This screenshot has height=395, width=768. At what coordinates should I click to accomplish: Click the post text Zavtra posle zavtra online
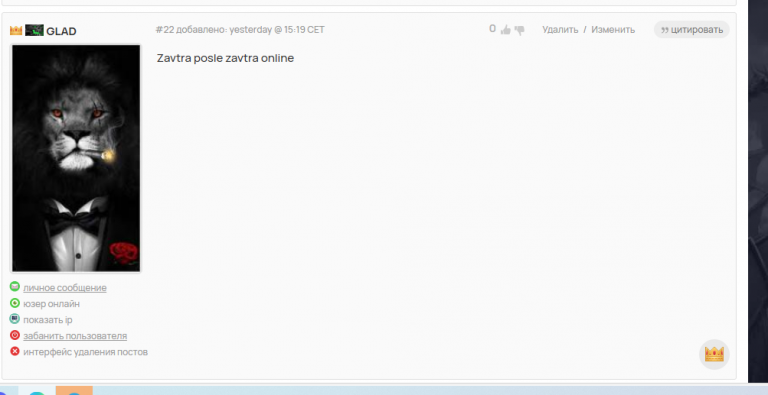click(x=225, y=58)
